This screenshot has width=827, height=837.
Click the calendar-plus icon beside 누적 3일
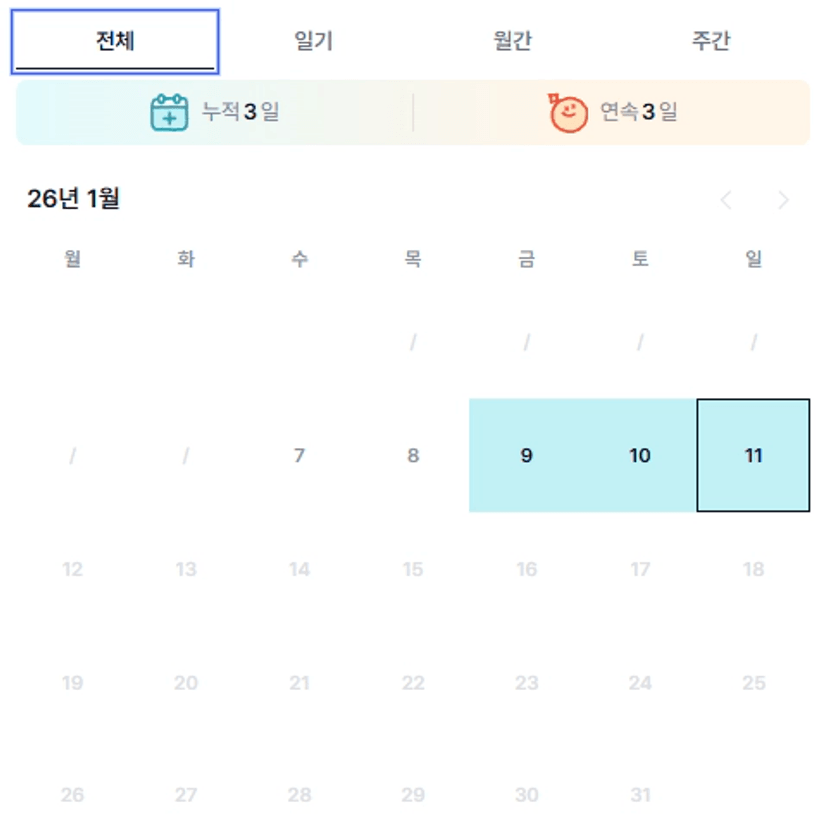click(169, 113)
